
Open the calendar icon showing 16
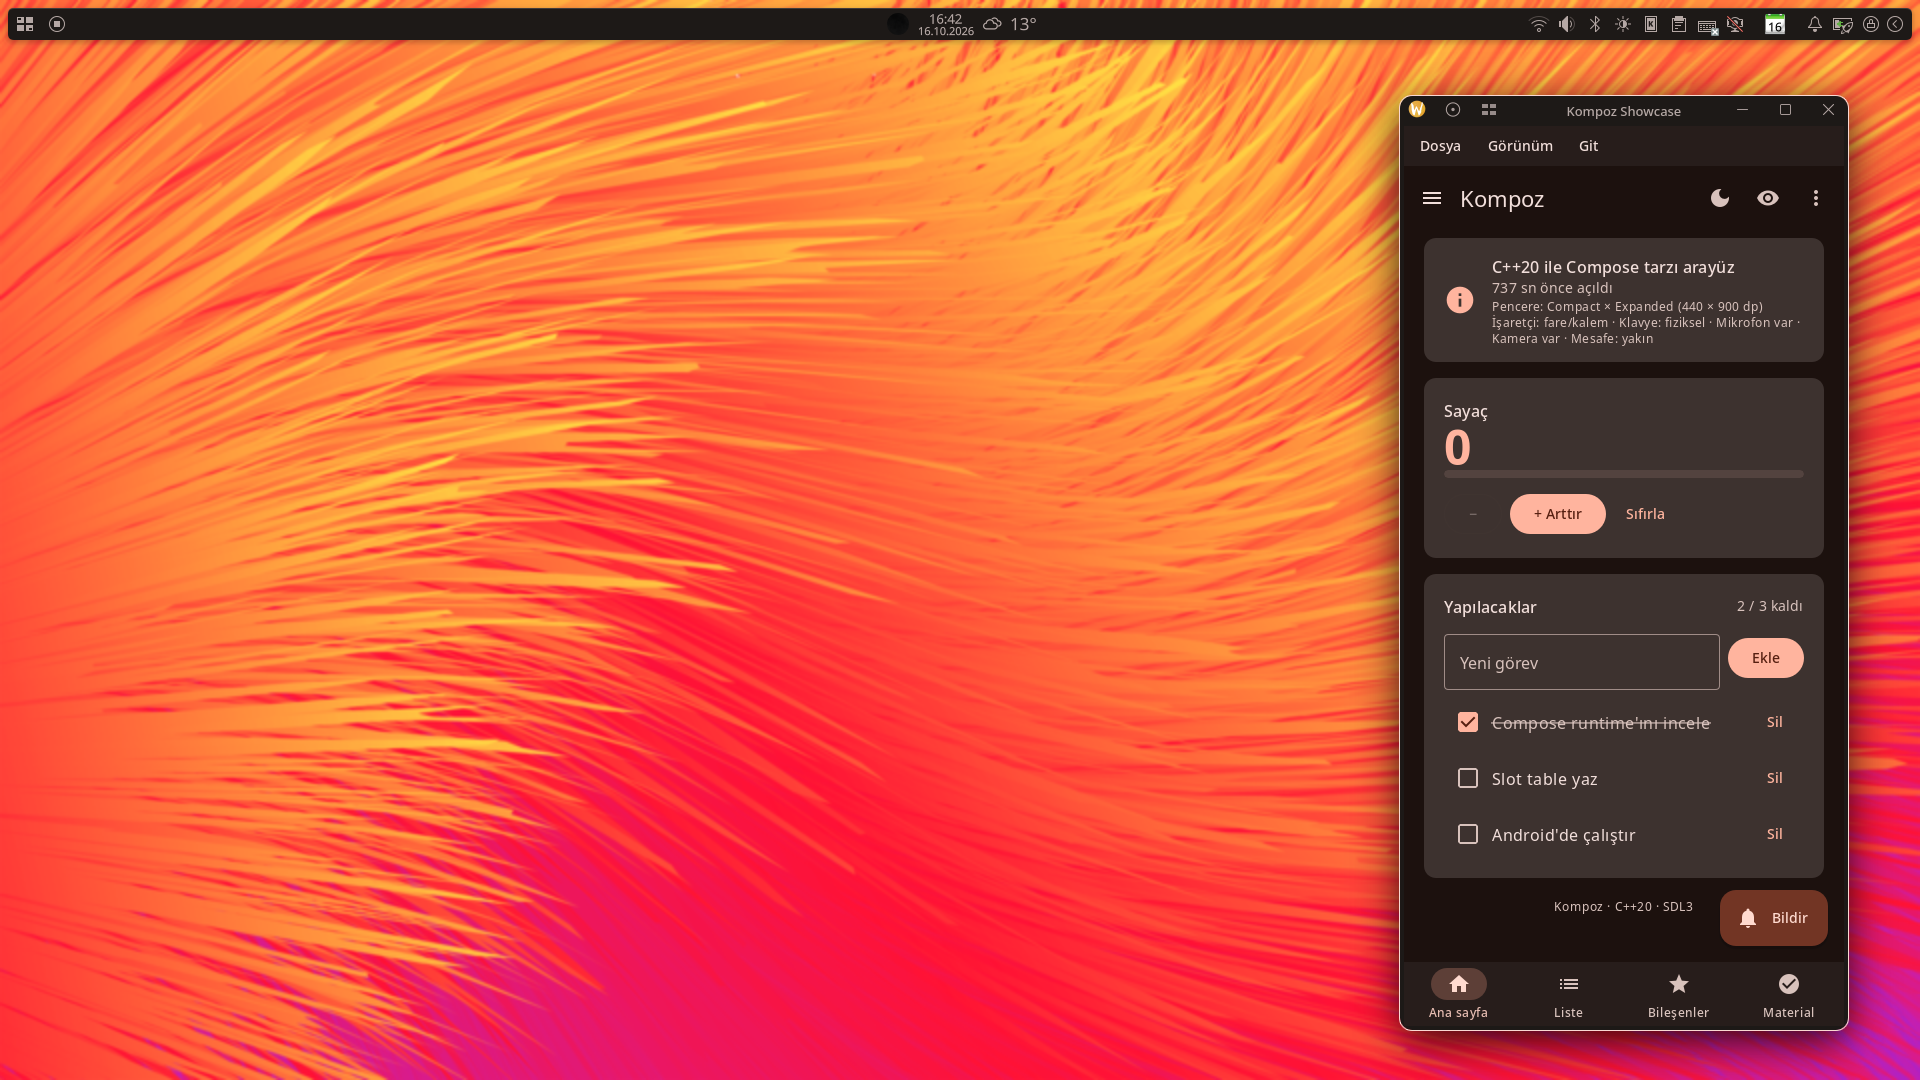[1775, 24]
